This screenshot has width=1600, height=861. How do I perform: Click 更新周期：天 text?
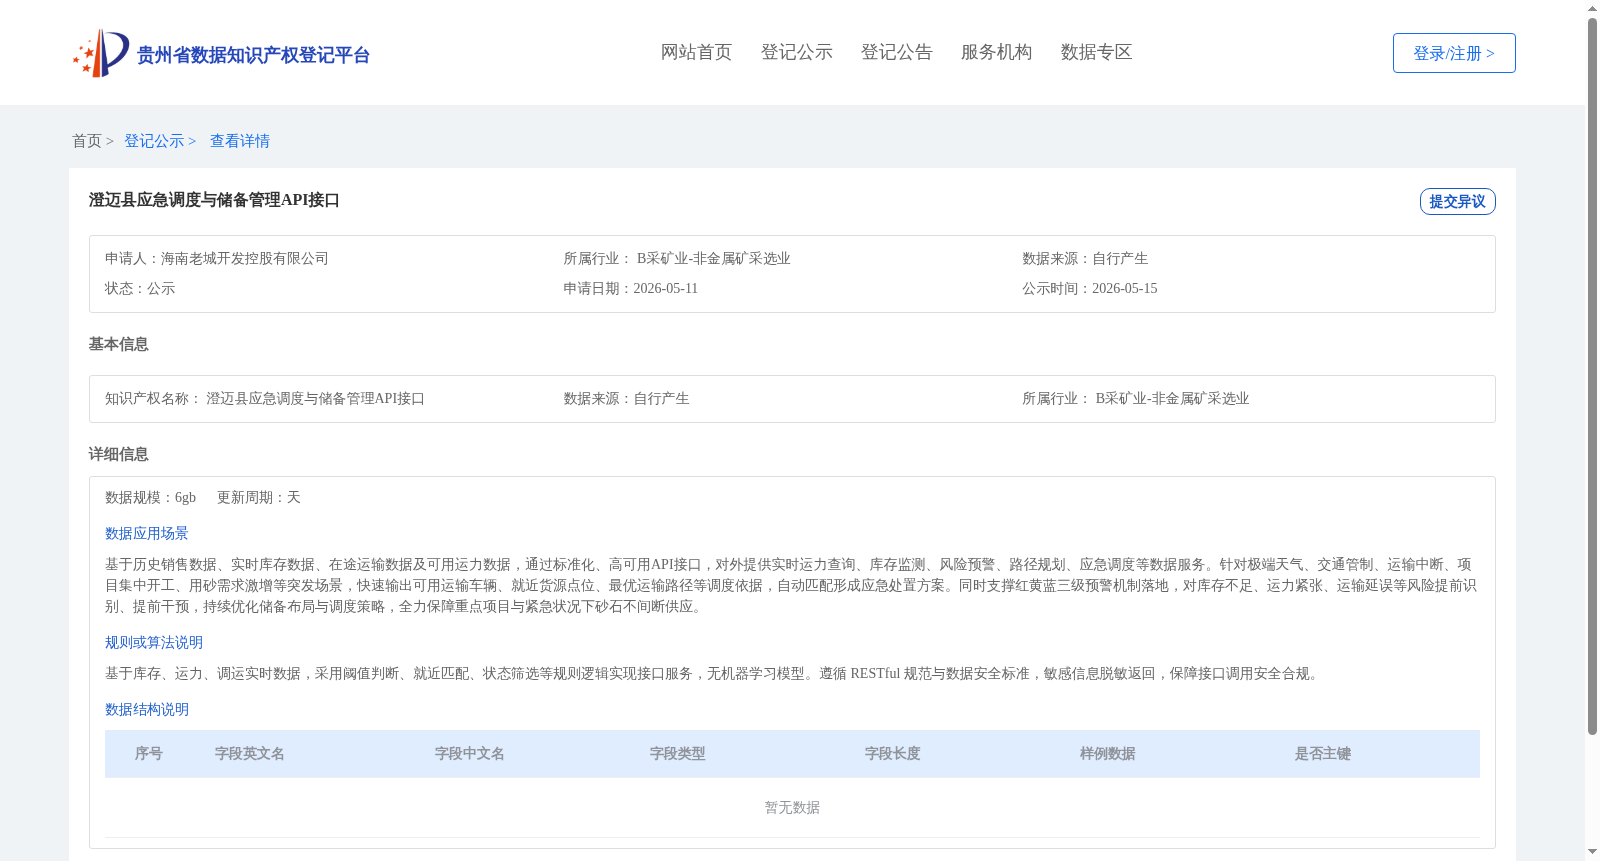(259, 497)
